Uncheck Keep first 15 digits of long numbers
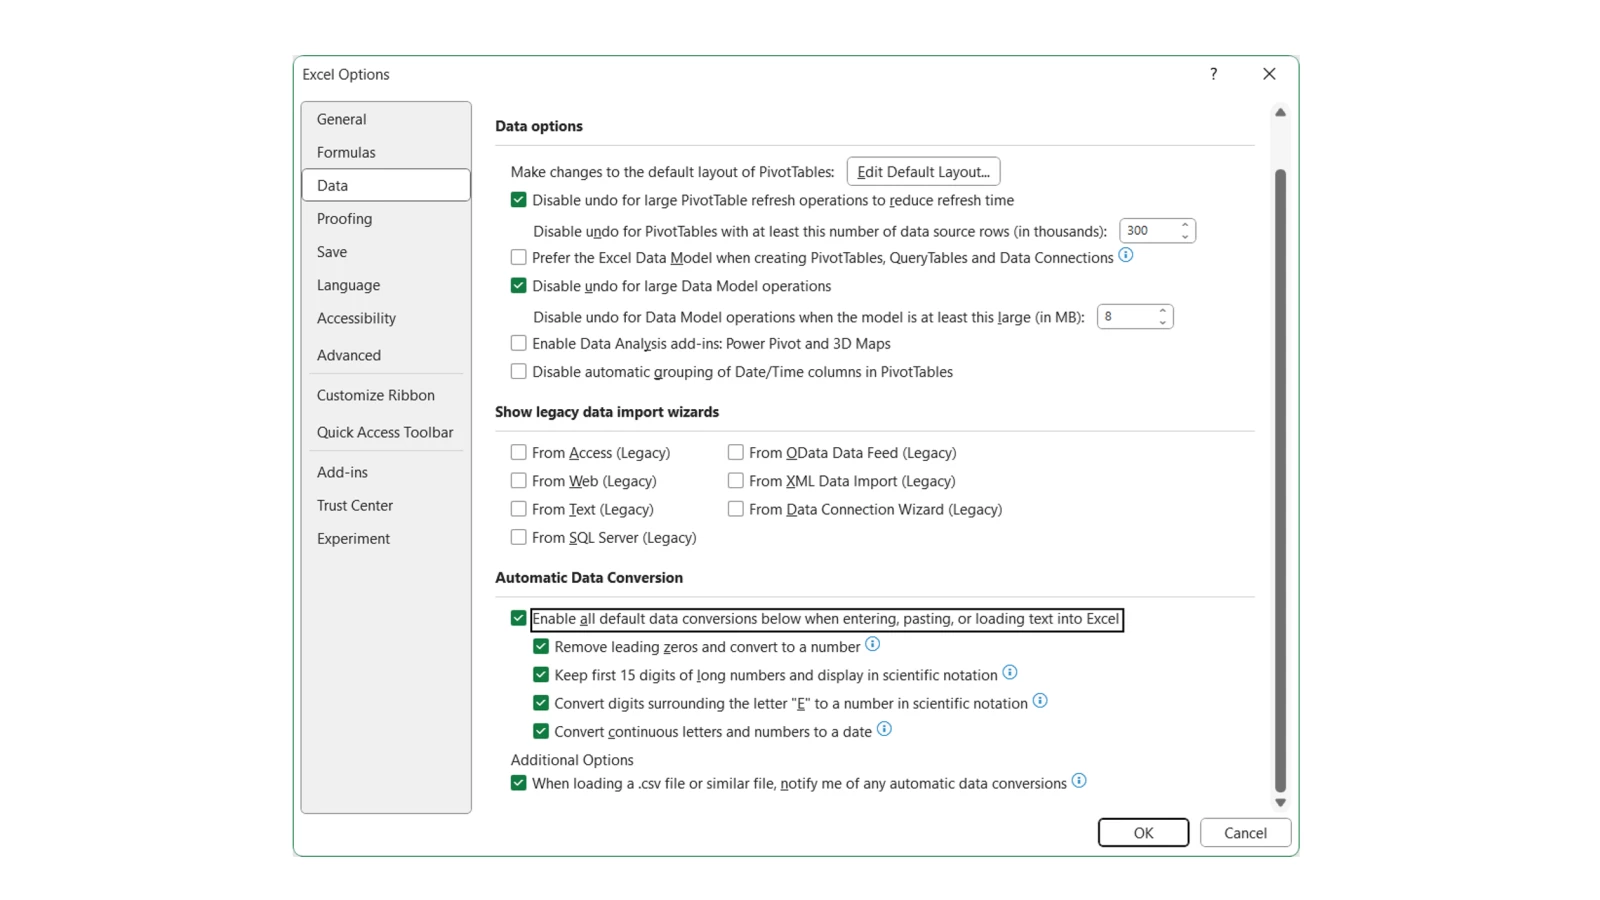This screenshot has height=900, width=1600. 541,675
